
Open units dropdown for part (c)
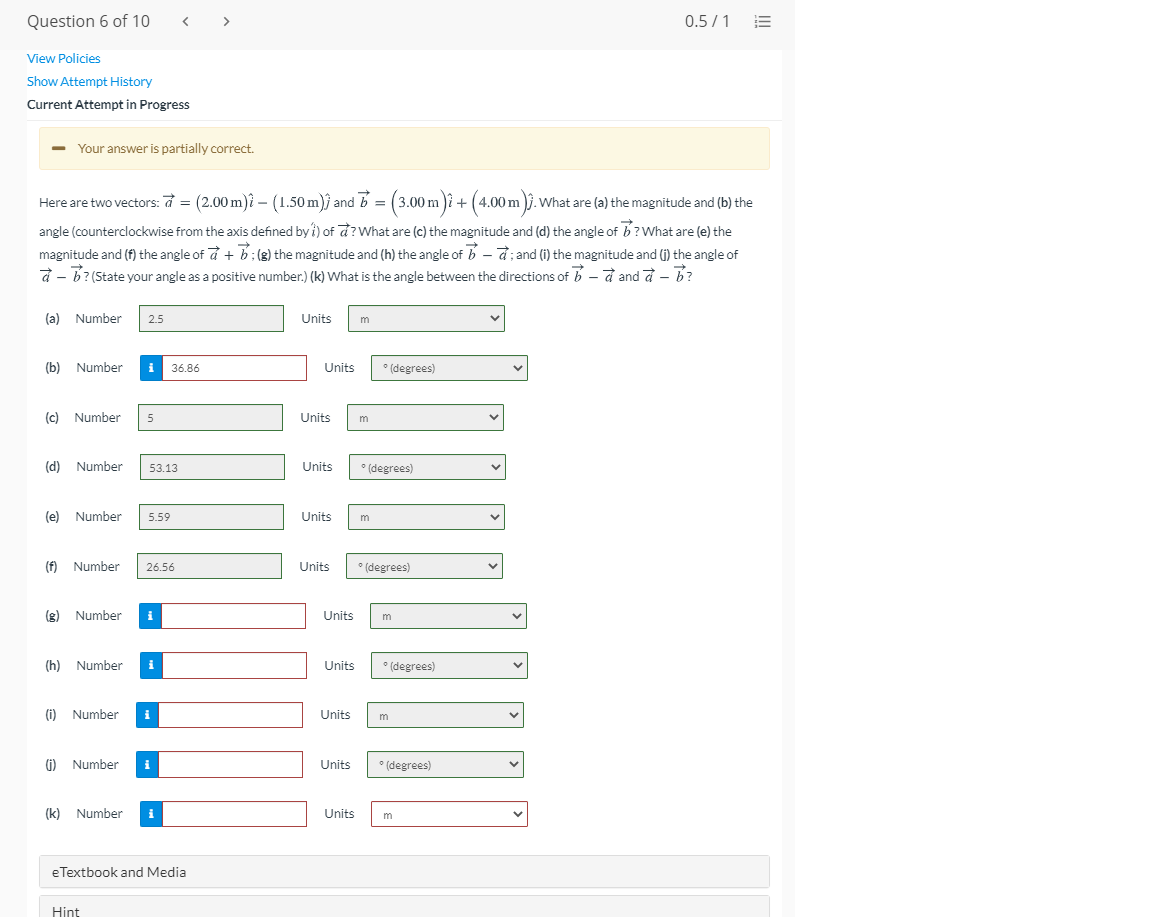pos(425,417)
